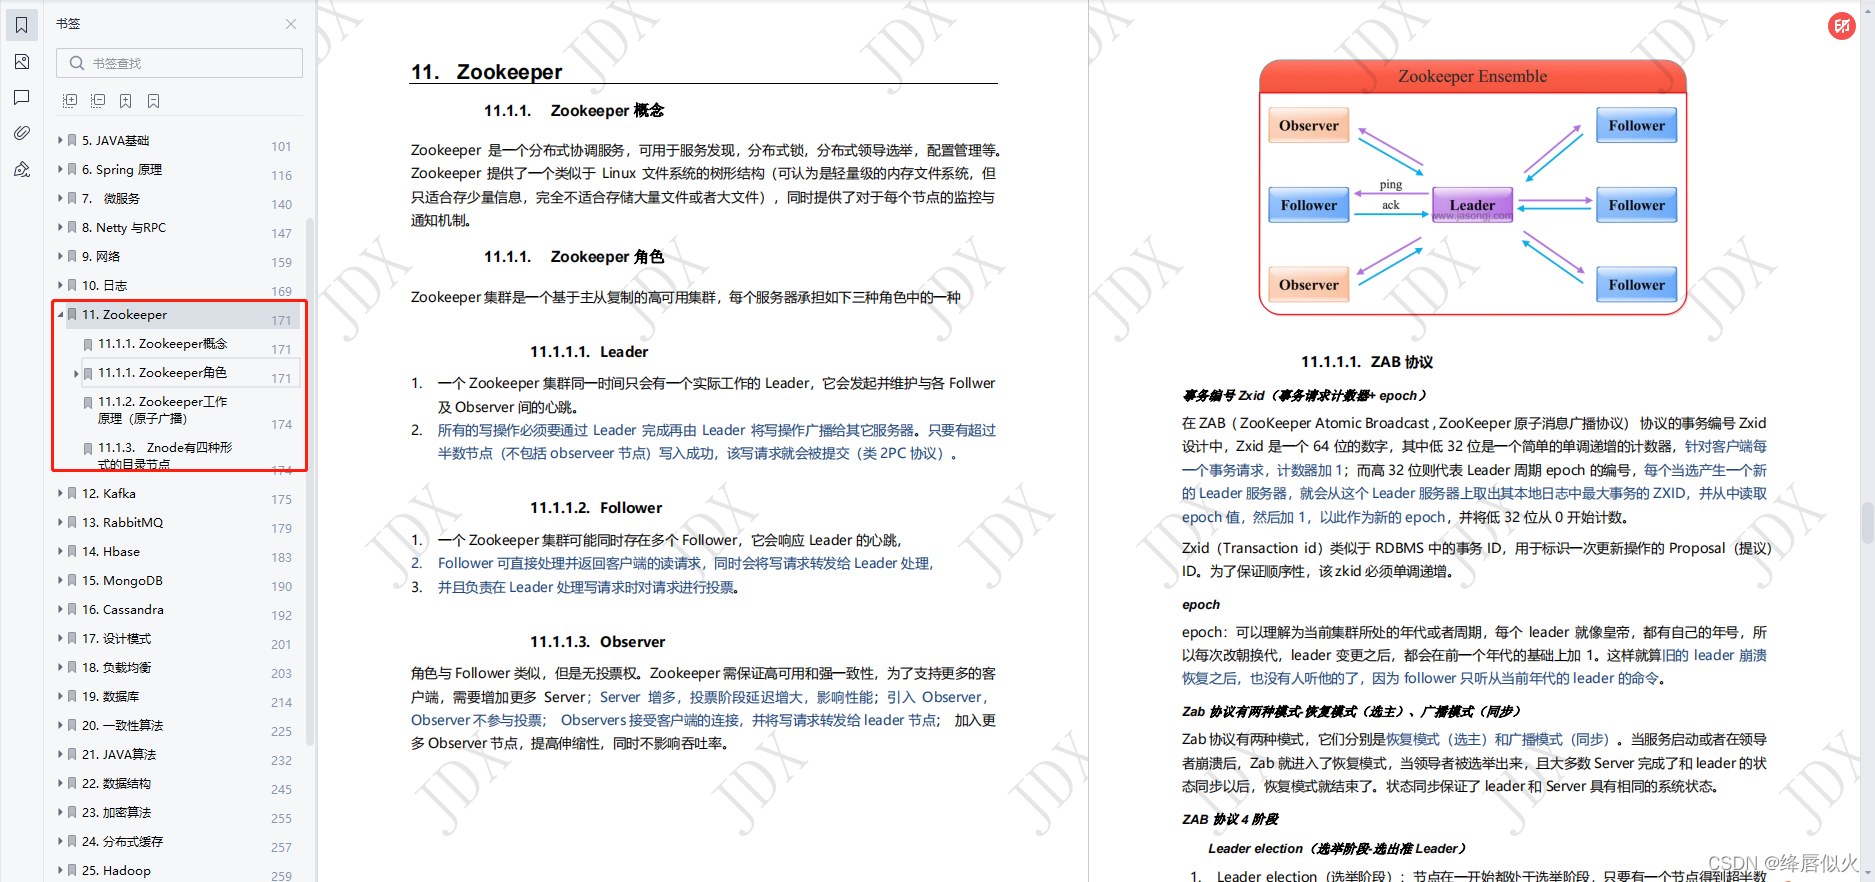Collapse the 11. Zookeeper bookmark
This screenshot has height=882, width=1875.
tap(60, 314)
